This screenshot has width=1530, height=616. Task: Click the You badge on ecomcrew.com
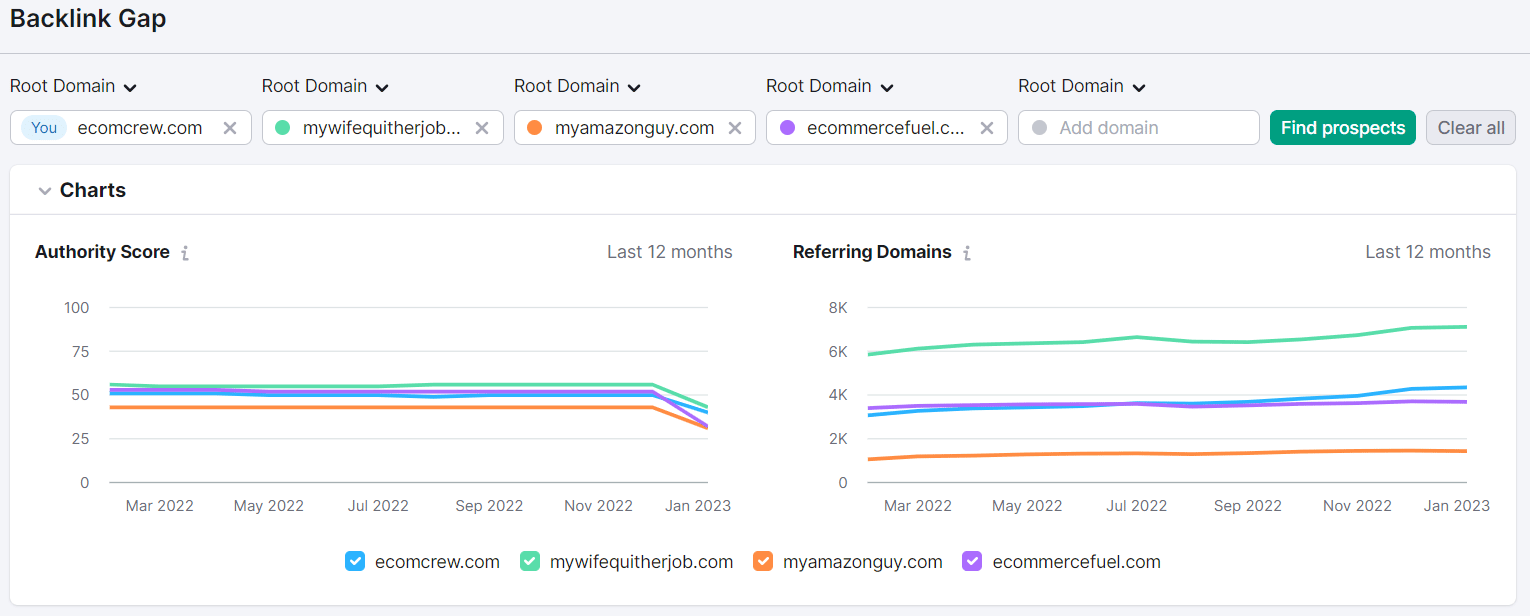point(44,128)
